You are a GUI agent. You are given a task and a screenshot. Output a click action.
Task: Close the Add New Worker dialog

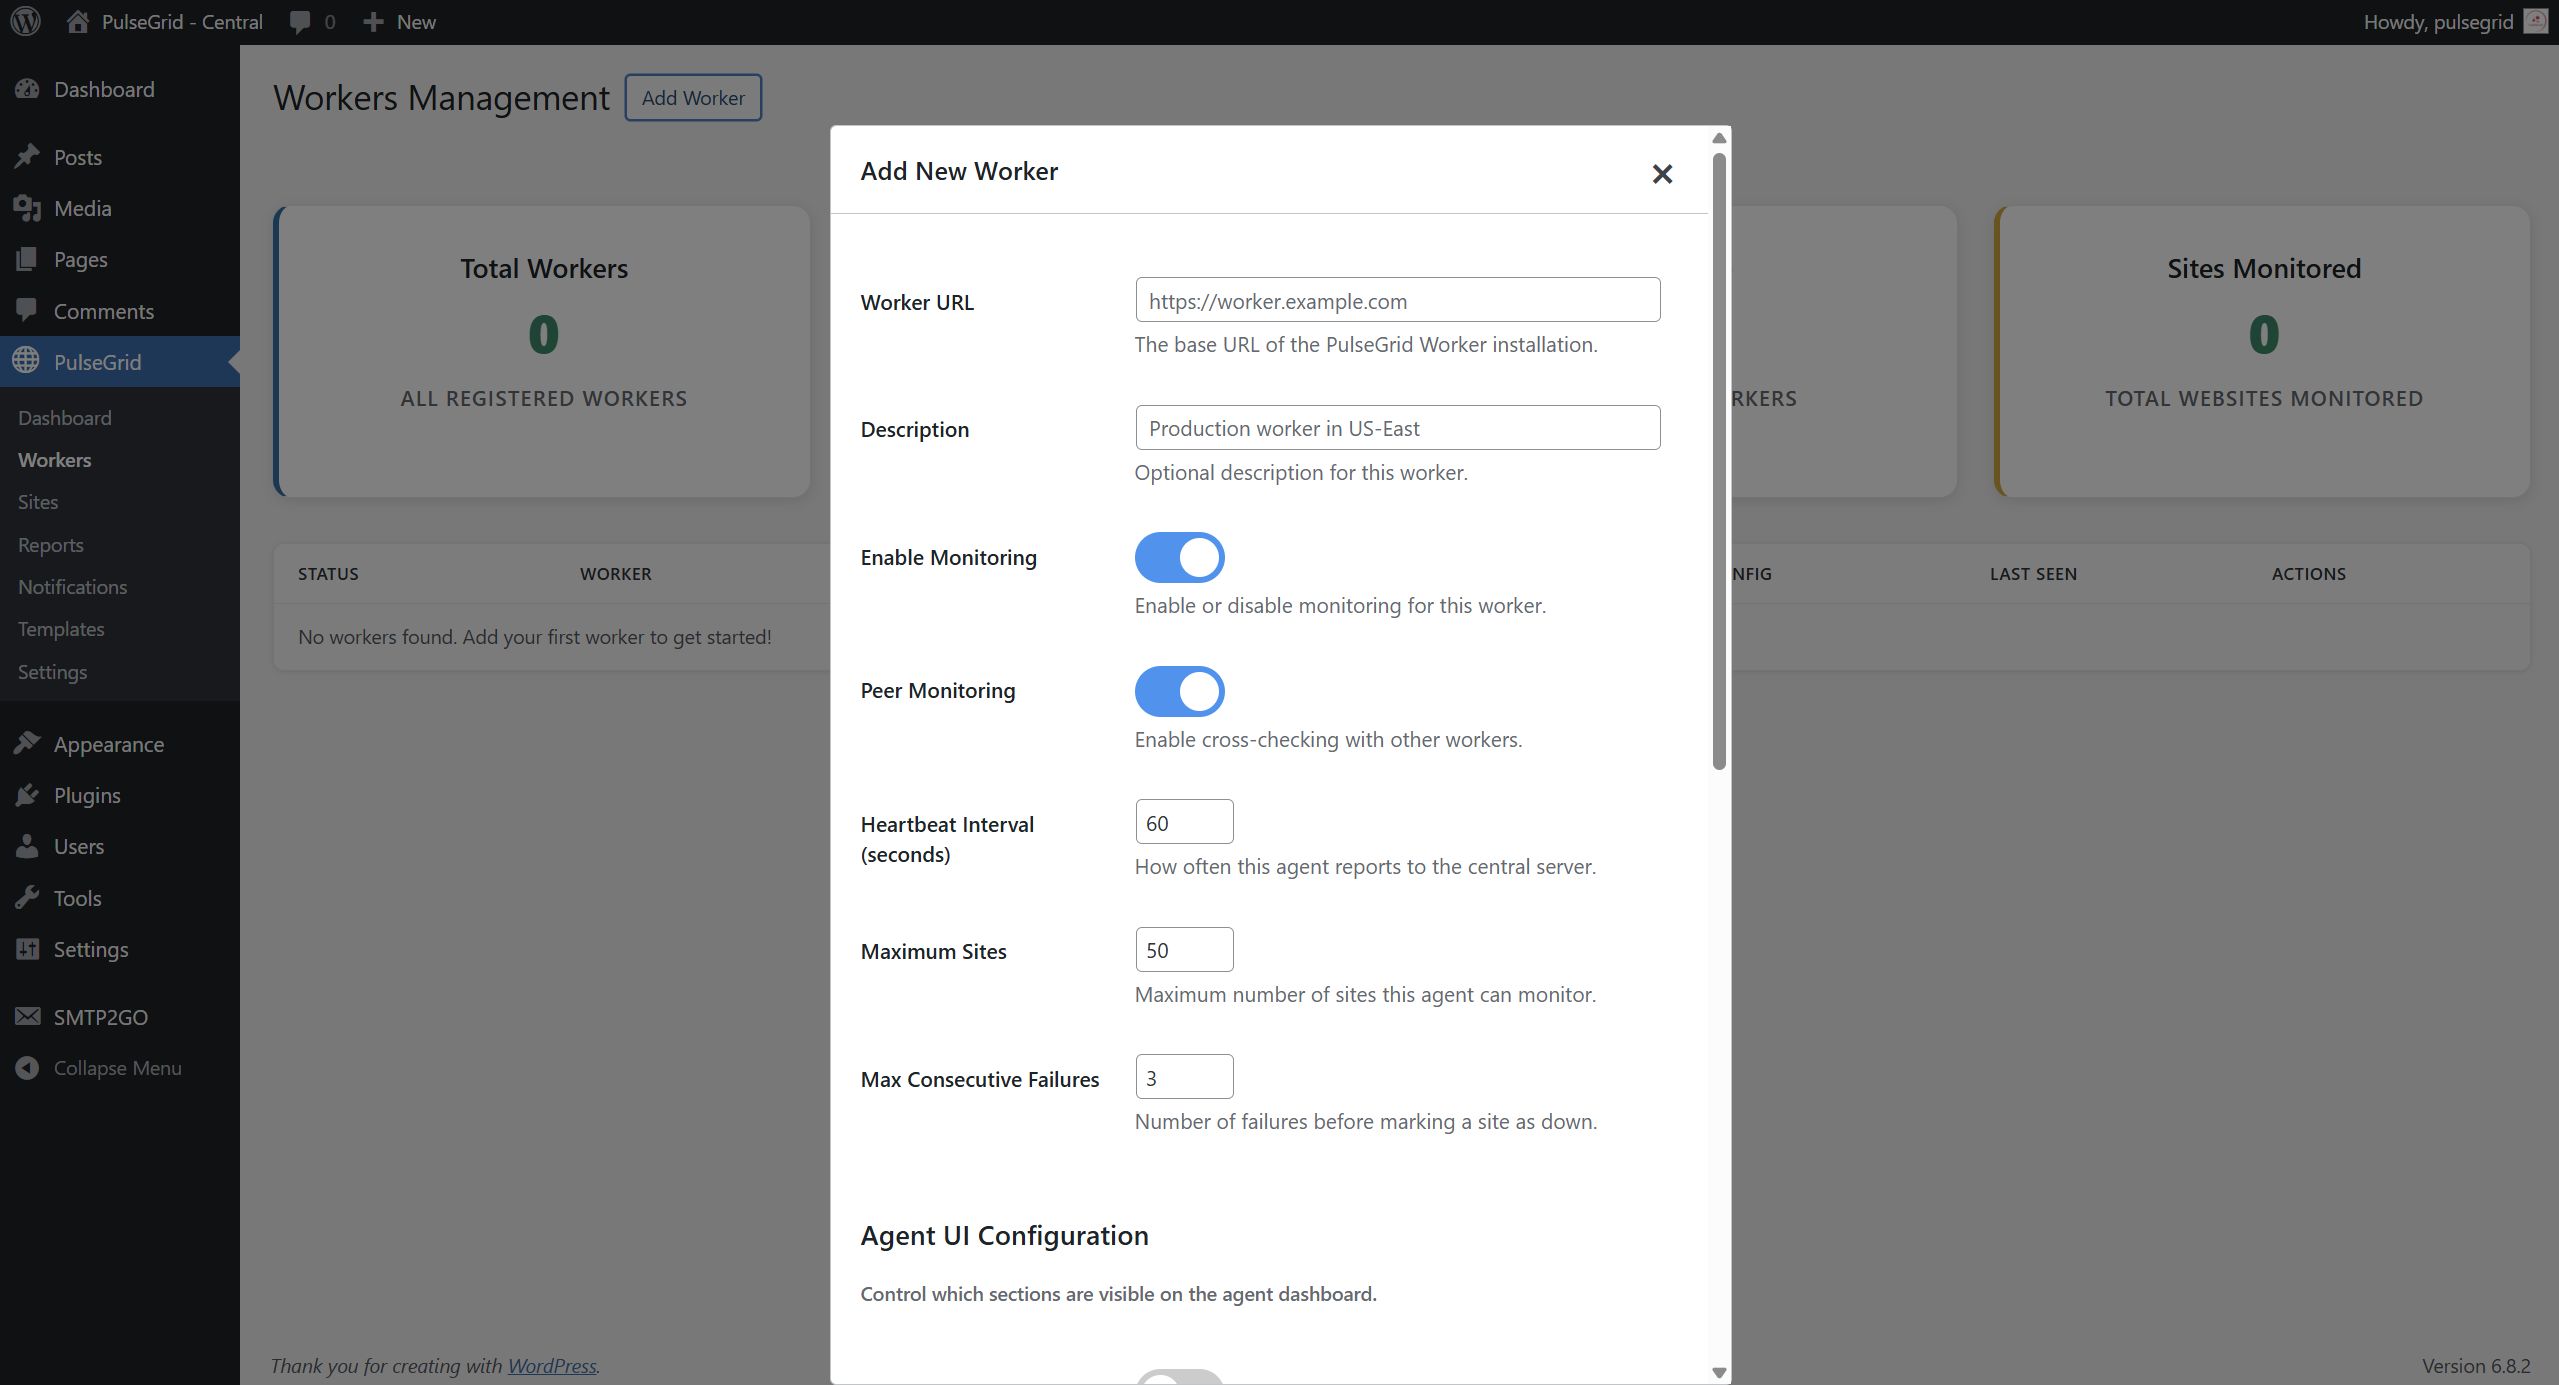click(x=1662, y=174)
